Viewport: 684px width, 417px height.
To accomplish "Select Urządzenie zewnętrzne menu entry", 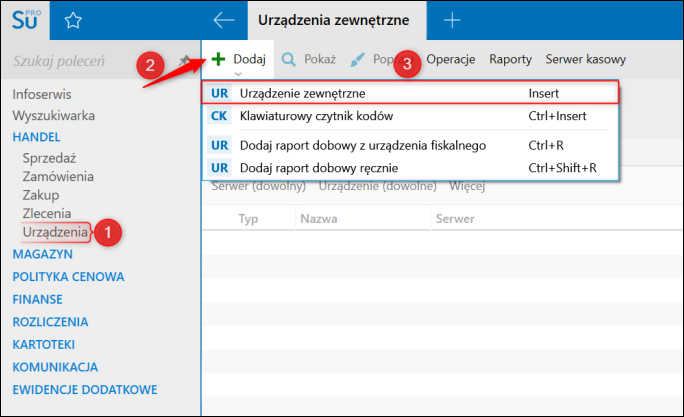I will point(410,93).
